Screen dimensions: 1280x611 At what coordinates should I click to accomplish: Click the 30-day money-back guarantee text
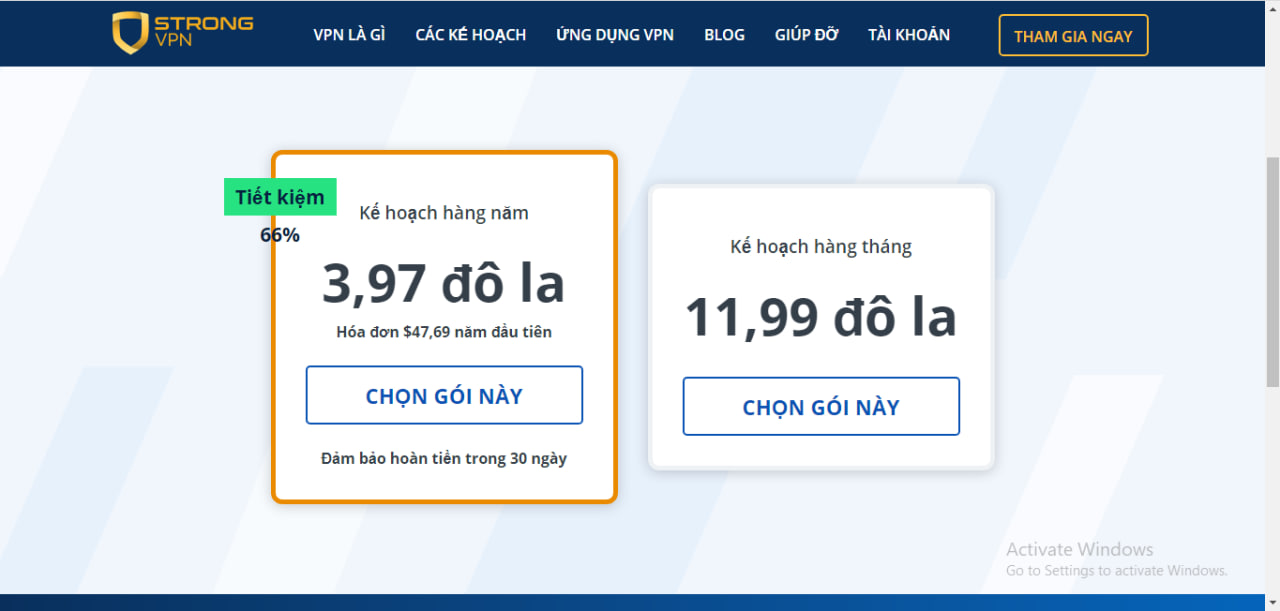444,458
